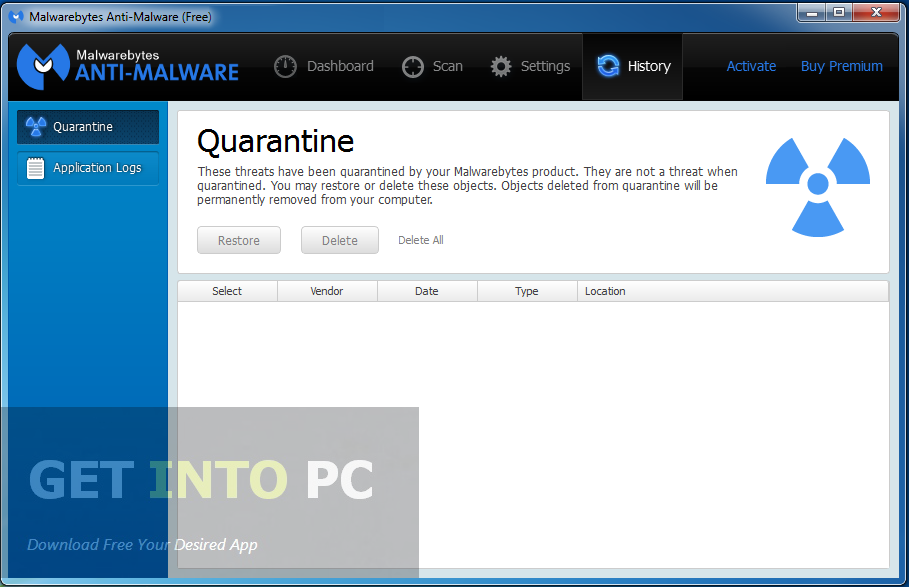Open the Settings tab
Image resolution: width=909 pixels, height=587 pixels.
click(530, 67)
